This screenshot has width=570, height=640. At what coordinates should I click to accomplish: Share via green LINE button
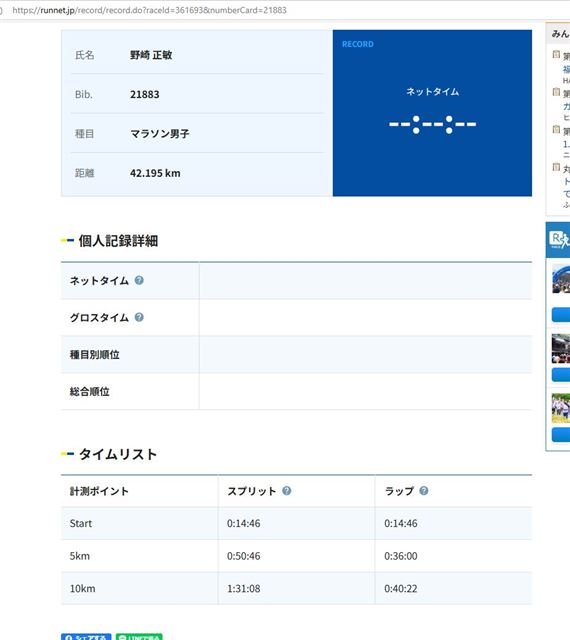click(x=139, y=637)
